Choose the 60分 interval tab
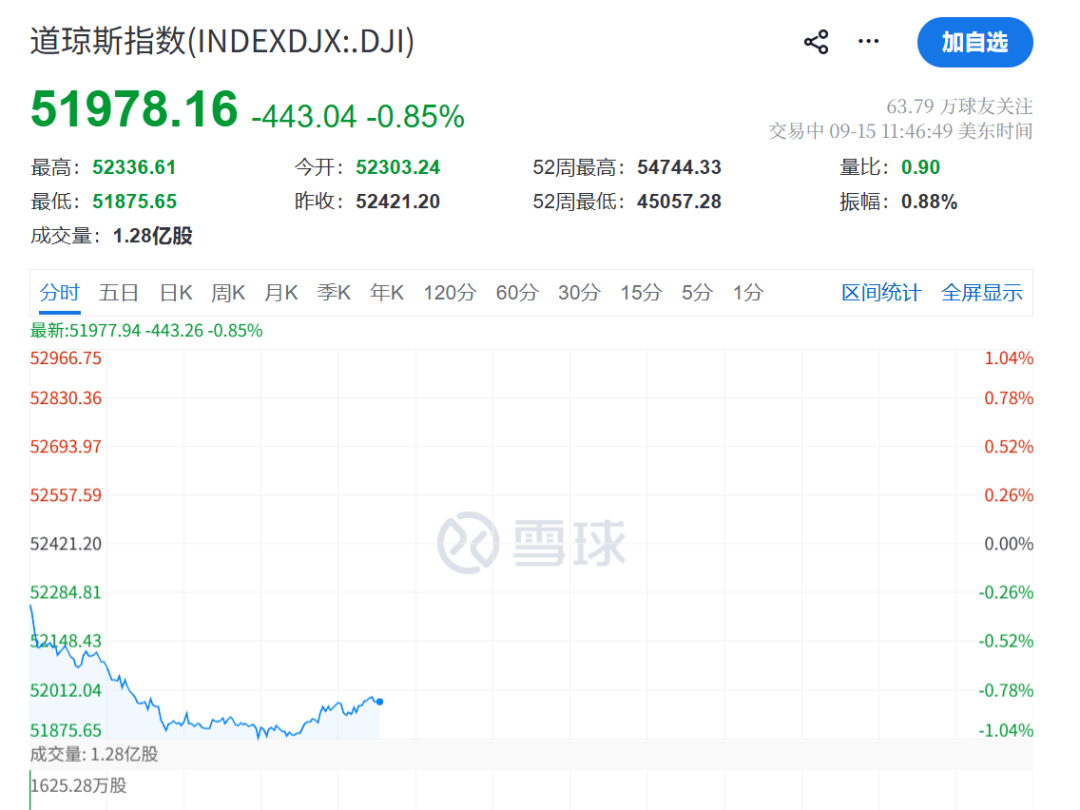 coord(517,293)
